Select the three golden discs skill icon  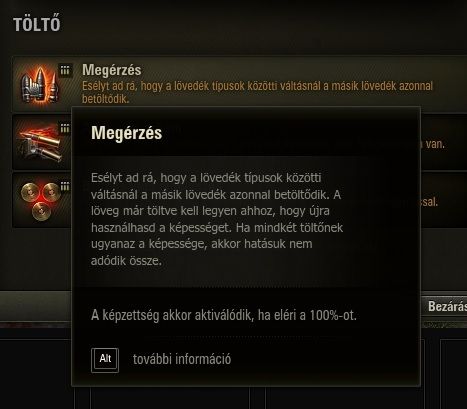pyautogui.click(x=40, y=200)
